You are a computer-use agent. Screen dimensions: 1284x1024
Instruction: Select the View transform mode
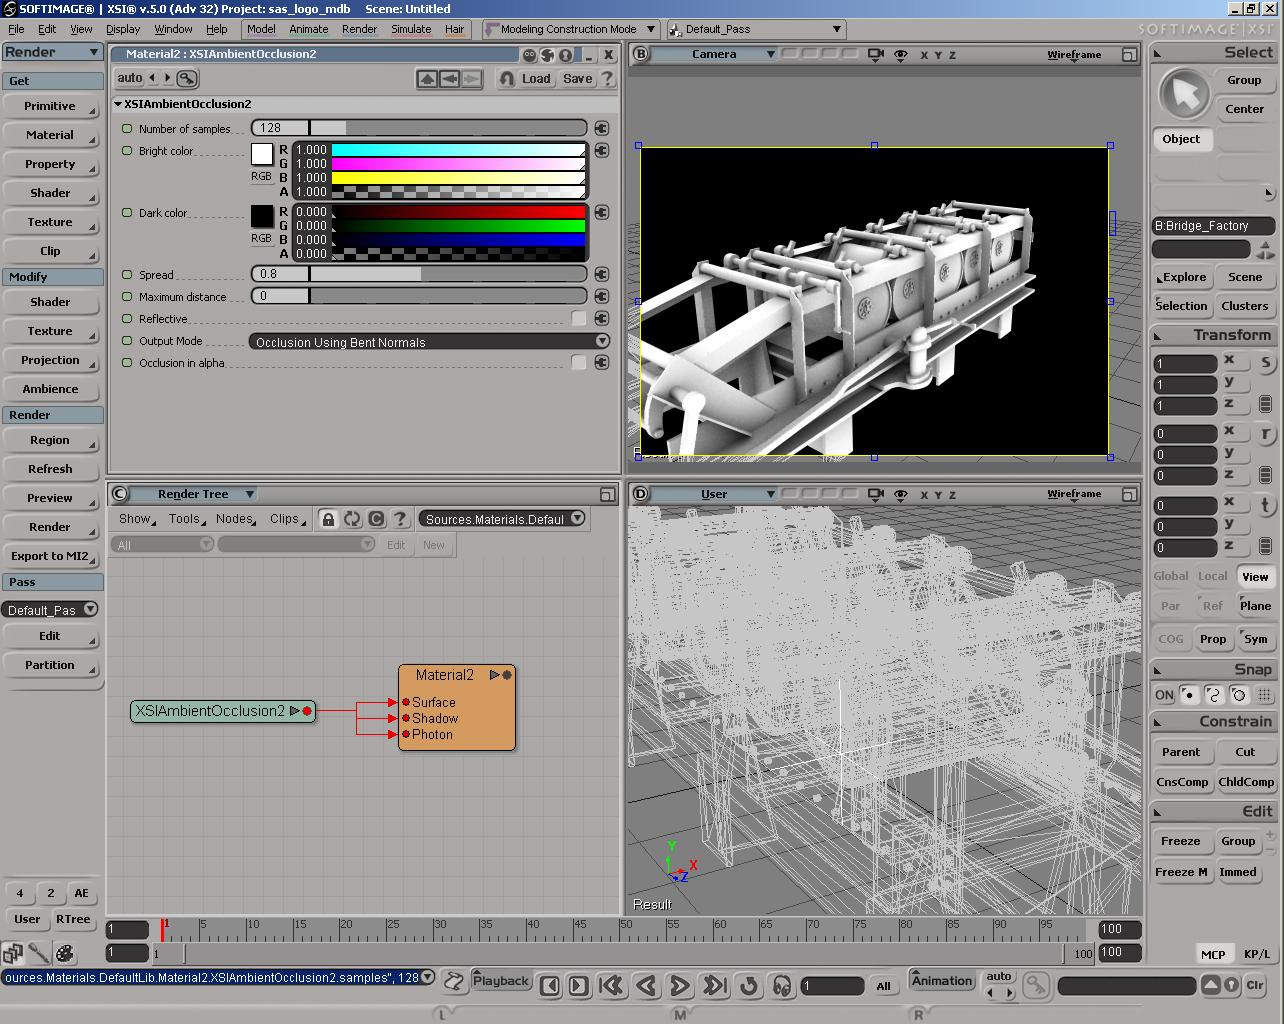pyautogui.click(x=1255, y=576)
